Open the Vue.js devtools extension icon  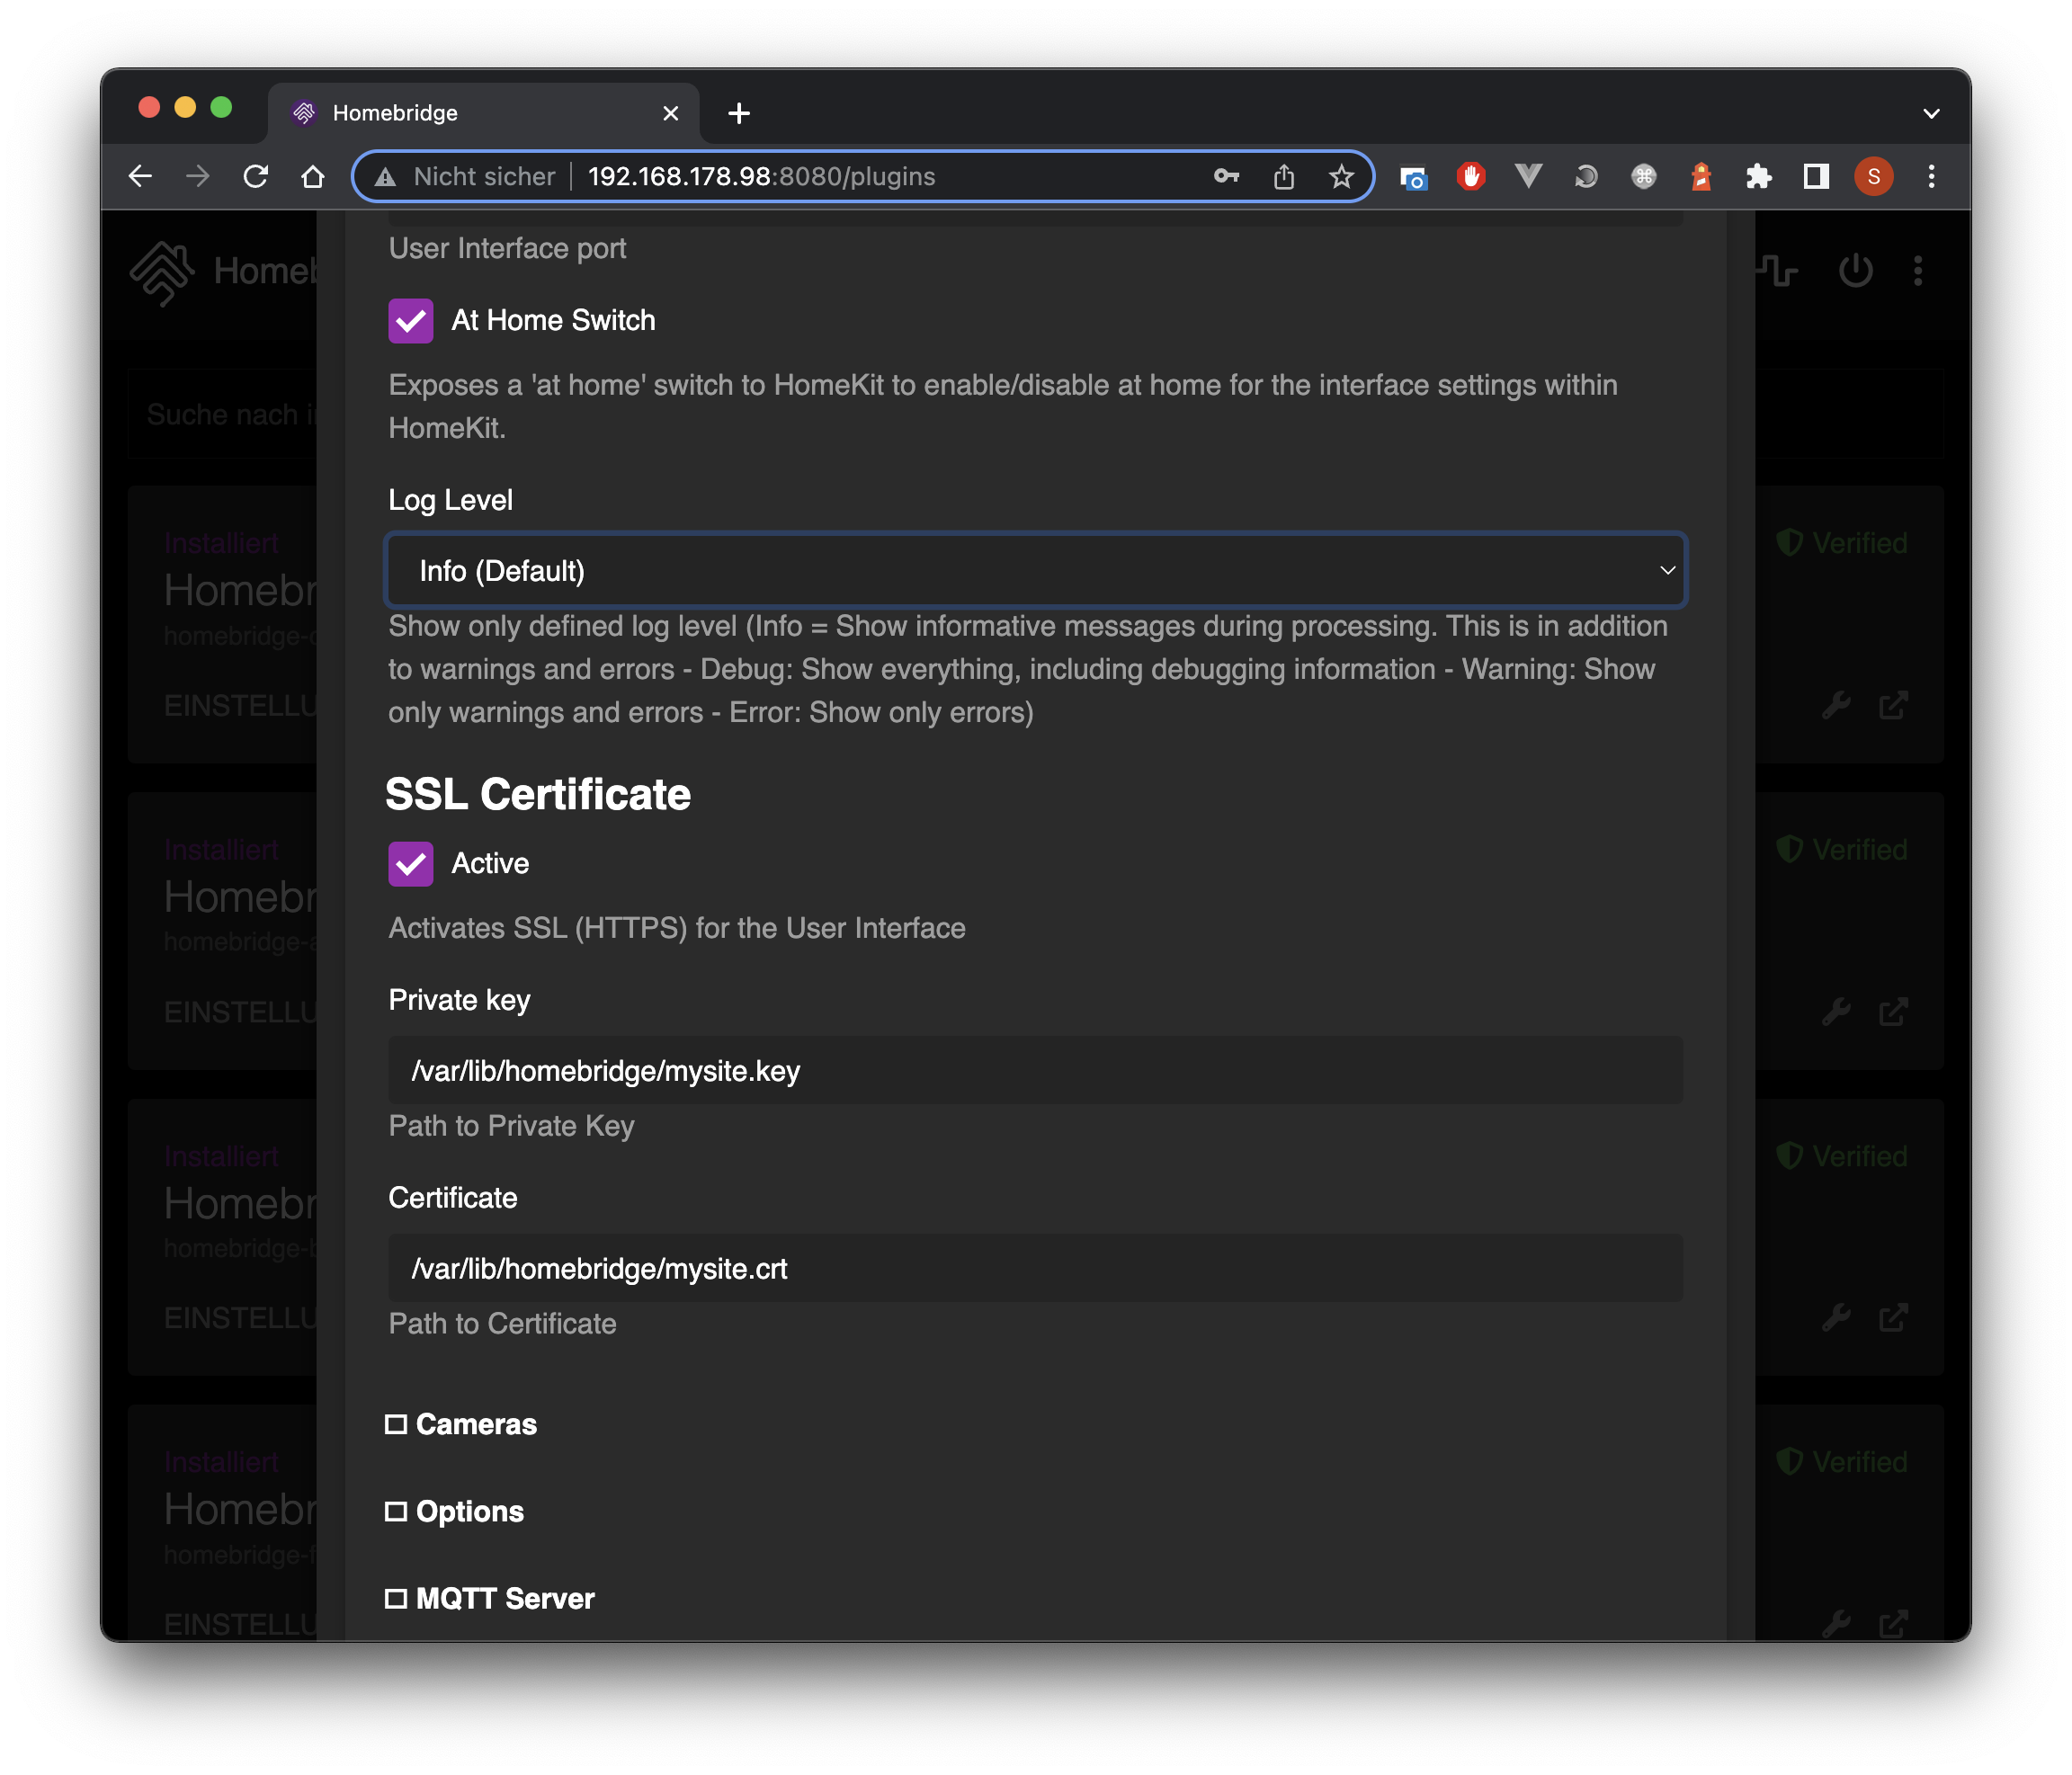click(1527, 176)
